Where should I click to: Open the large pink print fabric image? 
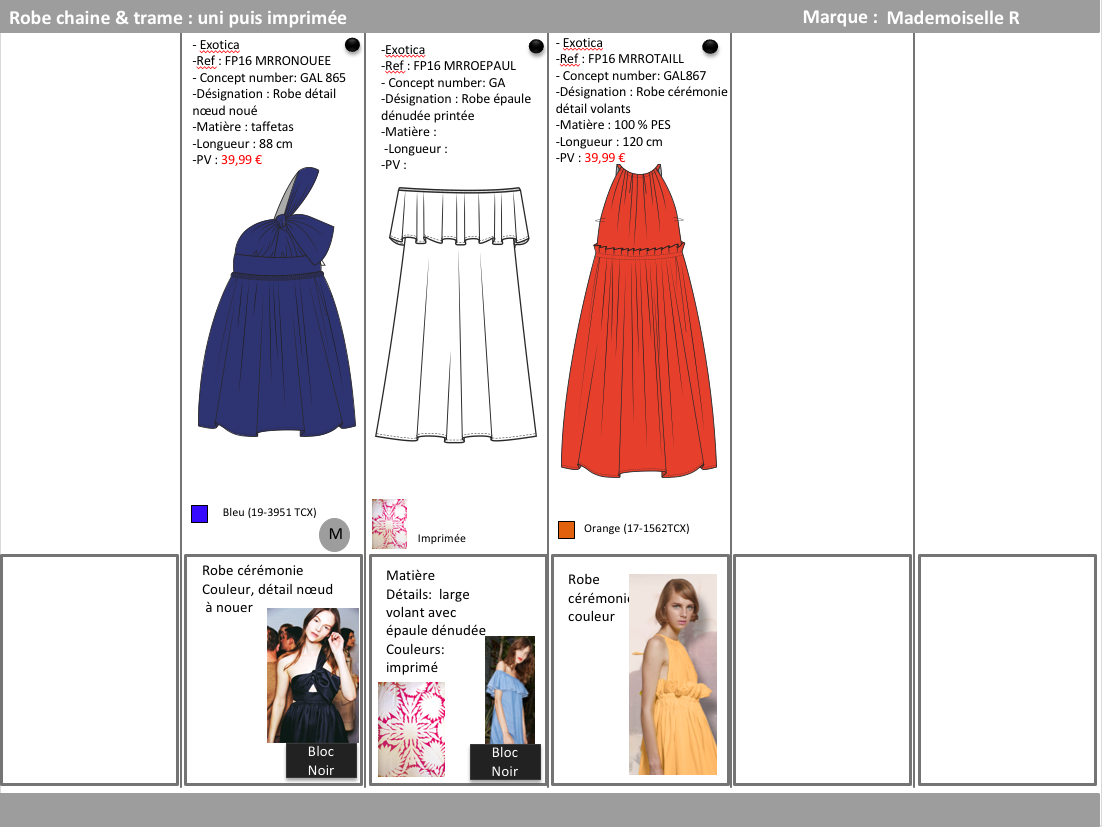click(x=411, y=729)
